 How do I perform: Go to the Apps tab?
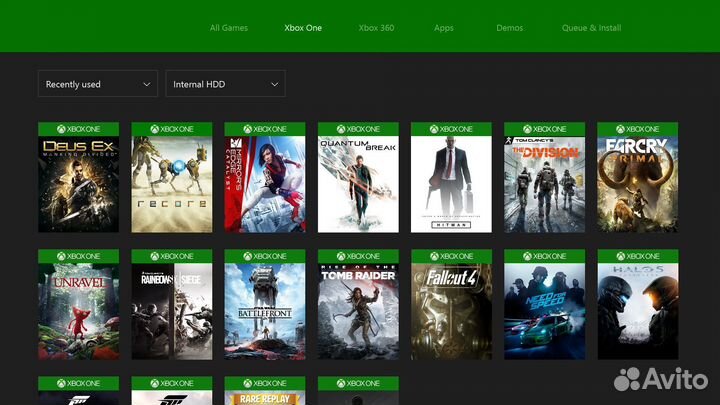pos(444,28)
